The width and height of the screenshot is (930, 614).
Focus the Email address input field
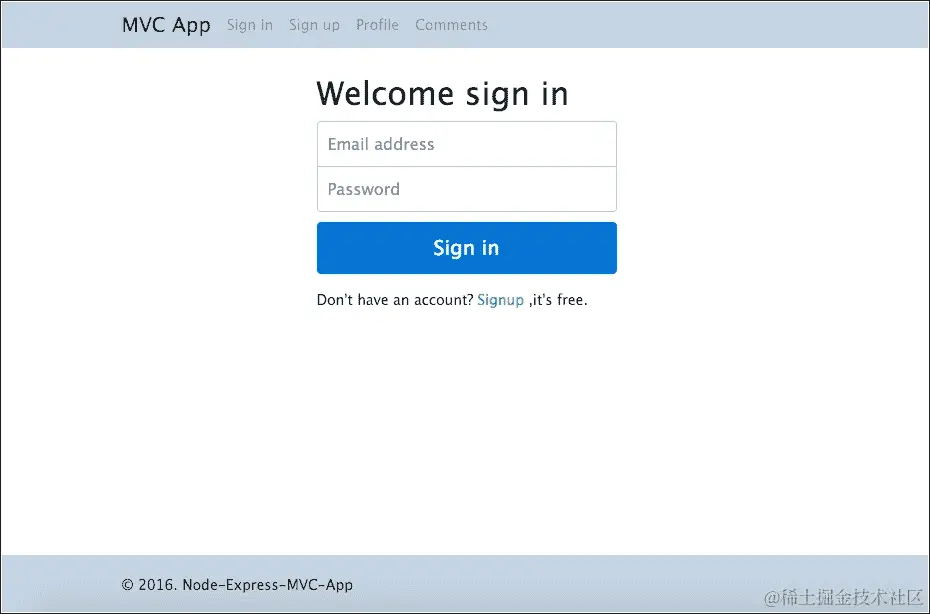(x=467, y=144)
